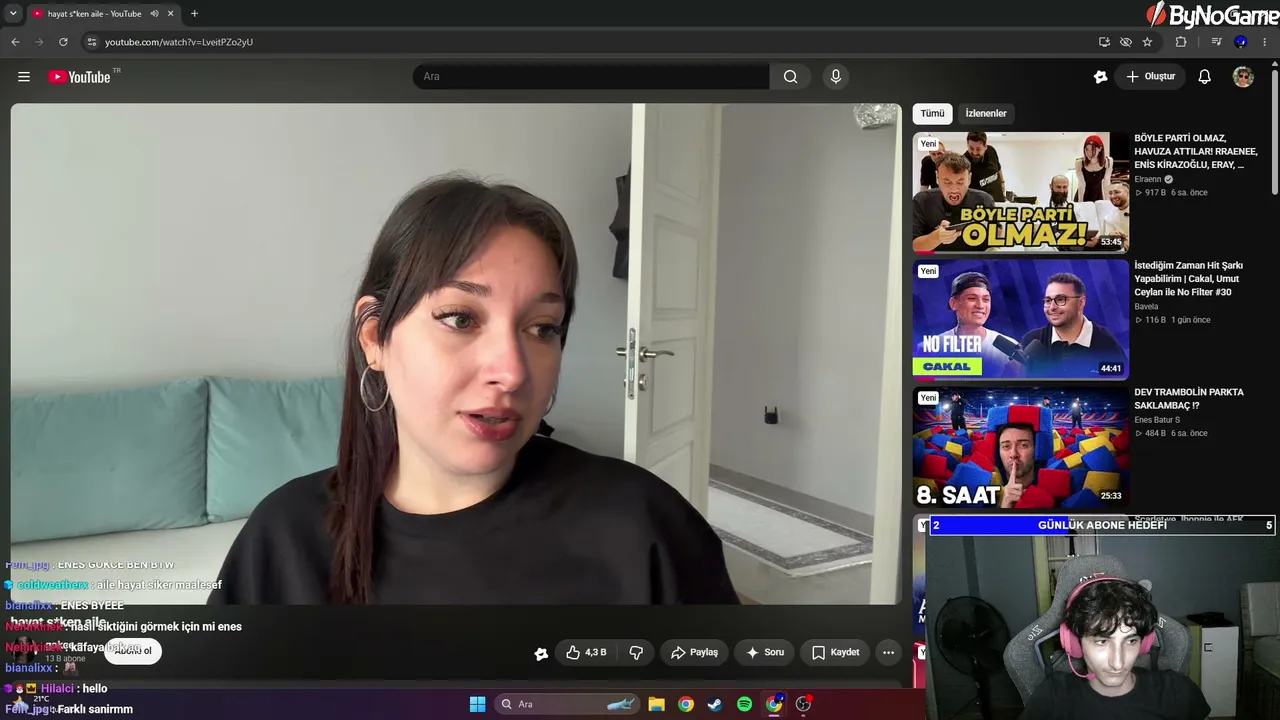Open the three-dot more actions menu under video
Screen dimensions: 1280x720
point(888,652)
